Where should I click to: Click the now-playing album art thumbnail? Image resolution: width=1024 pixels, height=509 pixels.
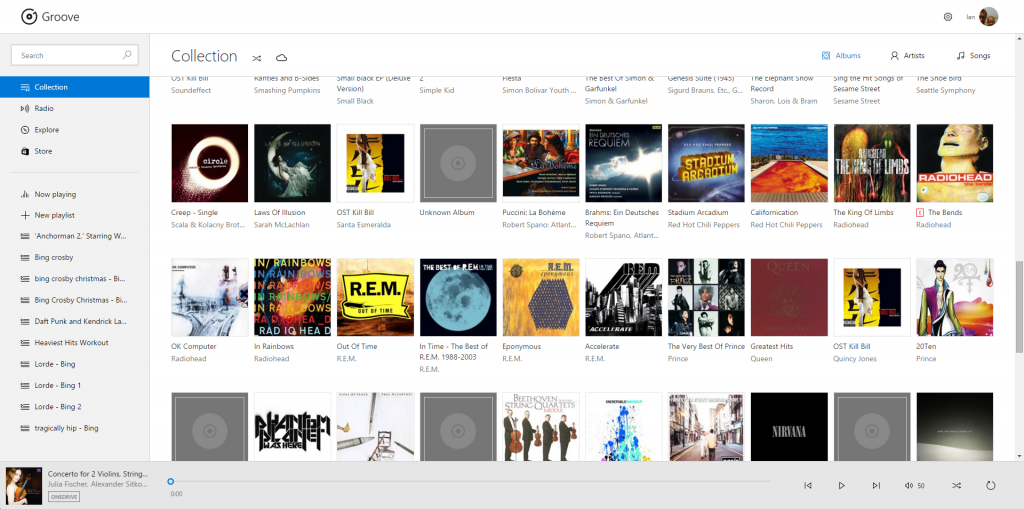(24, 486)
